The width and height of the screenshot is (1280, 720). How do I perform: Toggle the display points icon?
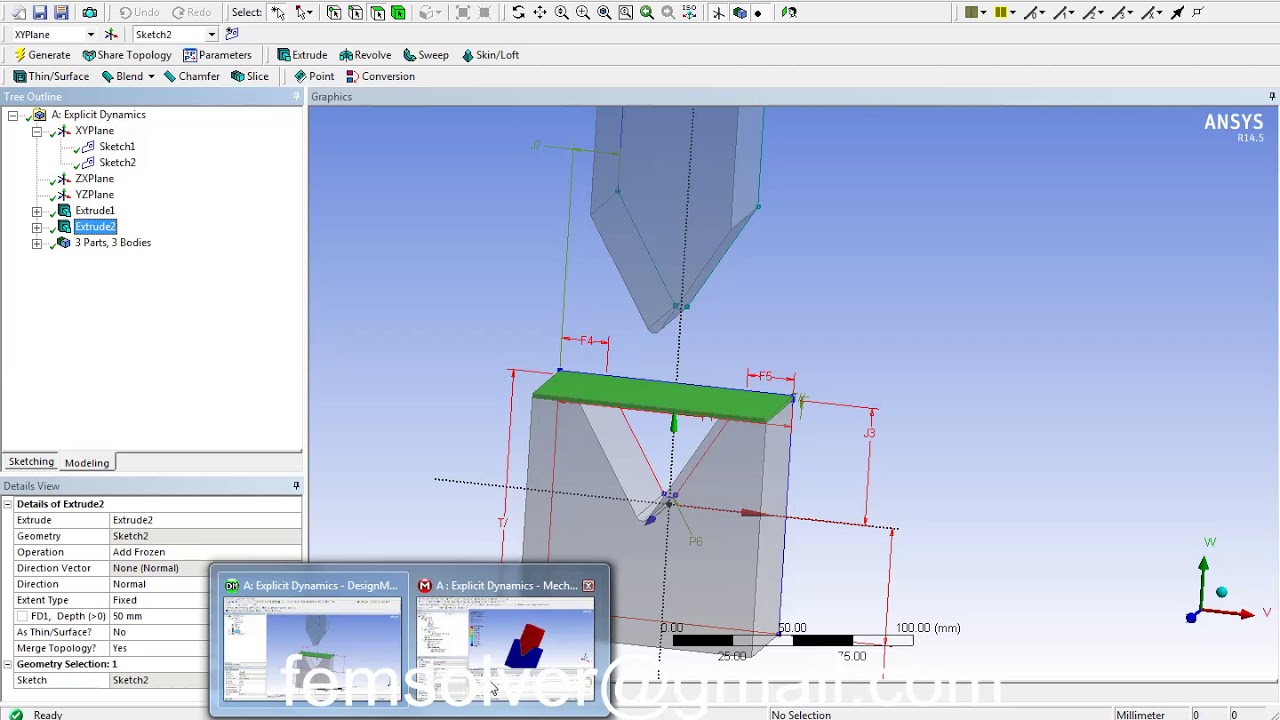coord(758,12)
